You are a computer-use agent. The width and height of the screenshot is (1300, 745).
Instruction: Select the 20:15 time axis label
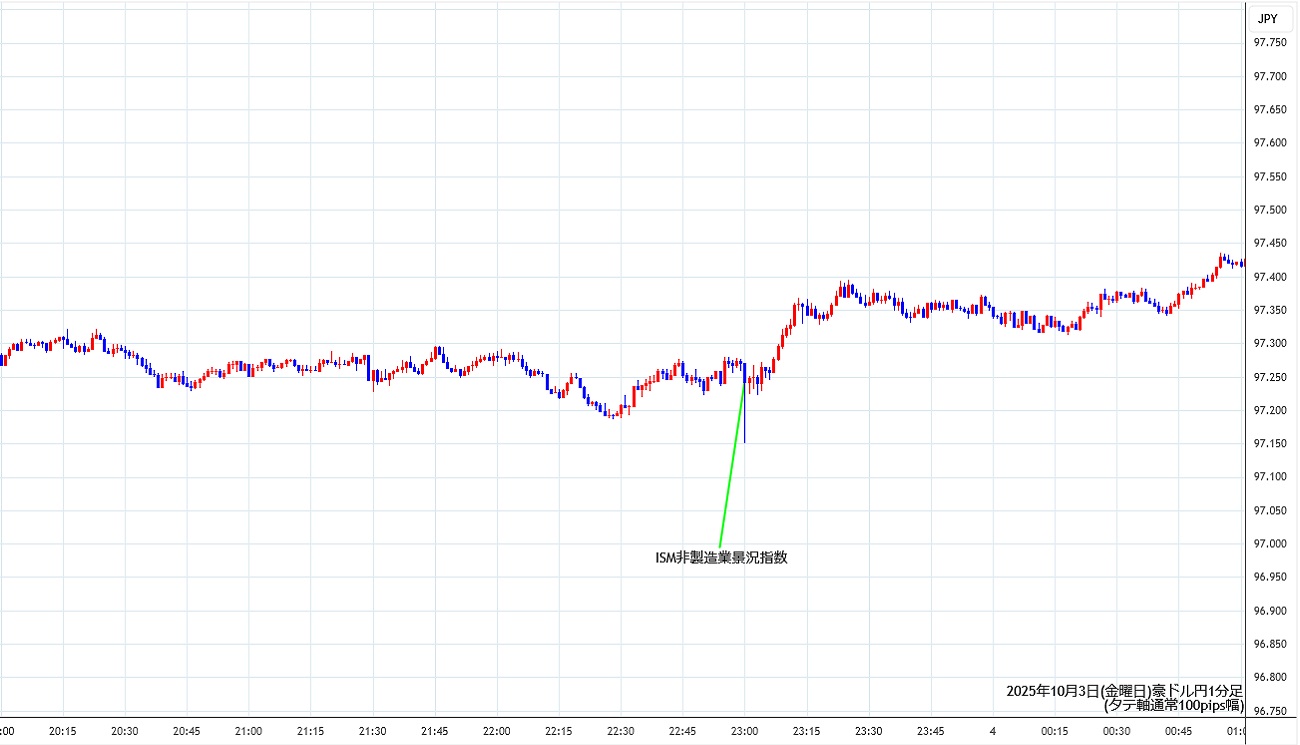point(62,731)
